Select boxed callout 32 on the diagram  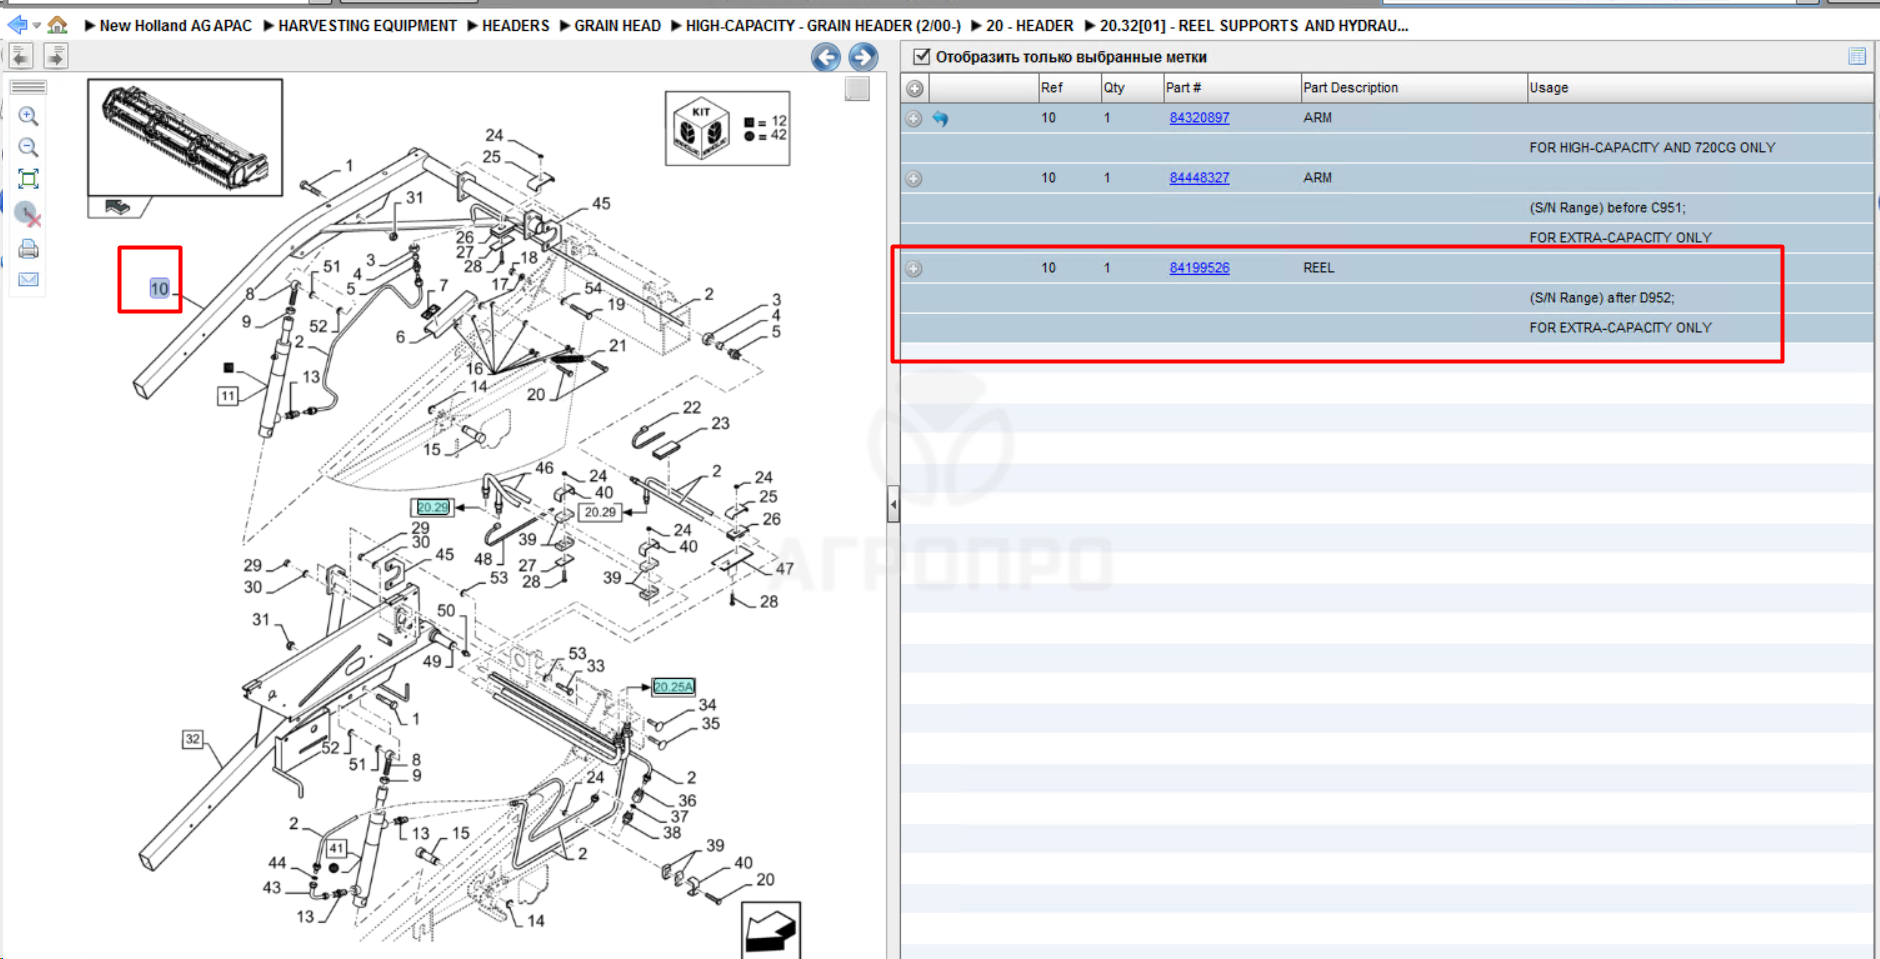tap(193, 739)
